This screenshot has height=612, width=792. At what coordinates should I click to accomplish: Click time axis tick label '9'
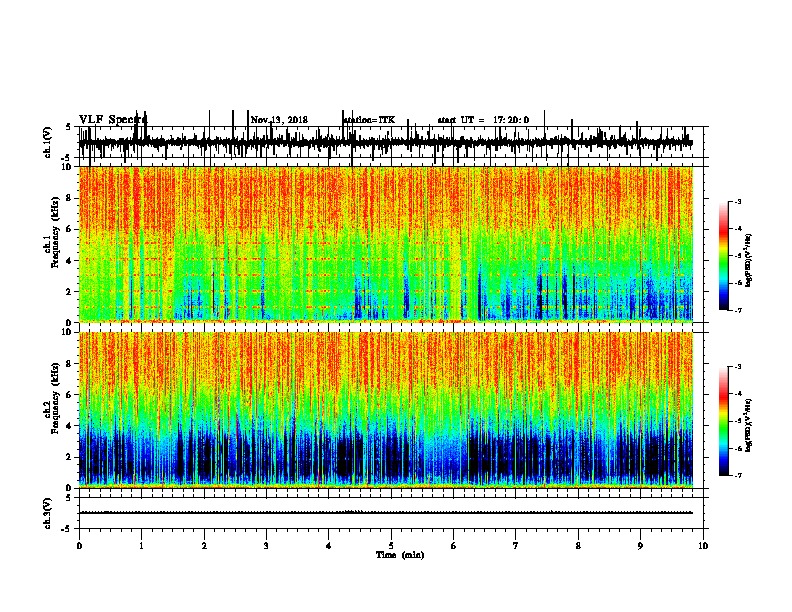tap(640, 546)
